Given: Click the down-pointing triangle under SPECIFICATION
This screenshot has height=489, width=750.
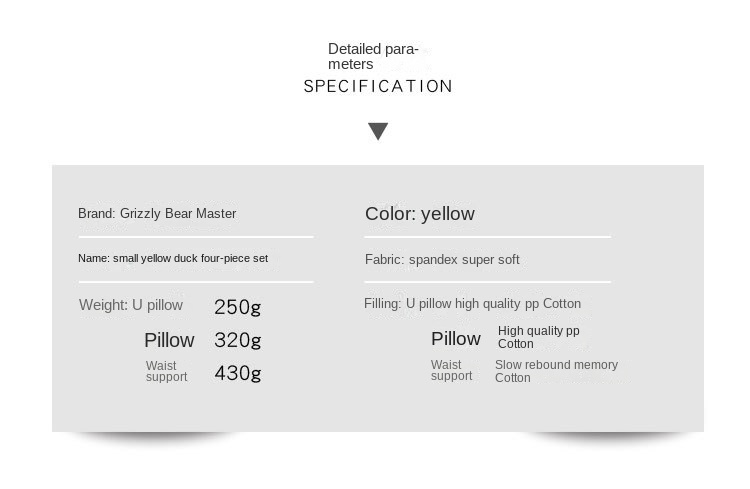Looking at the screenshot, I should point(378,131).
